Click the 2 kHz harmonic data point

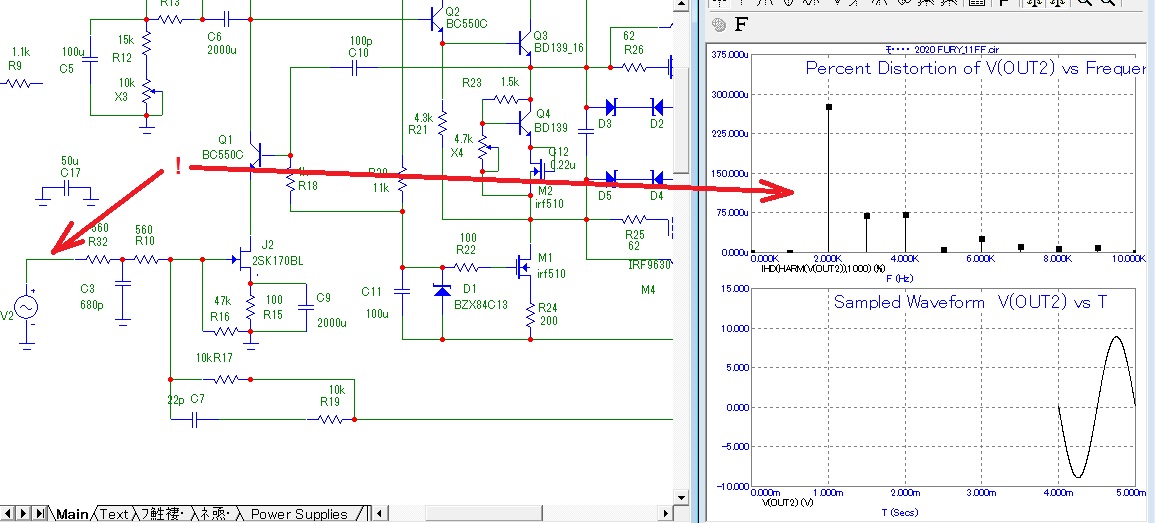click(829, 107)
